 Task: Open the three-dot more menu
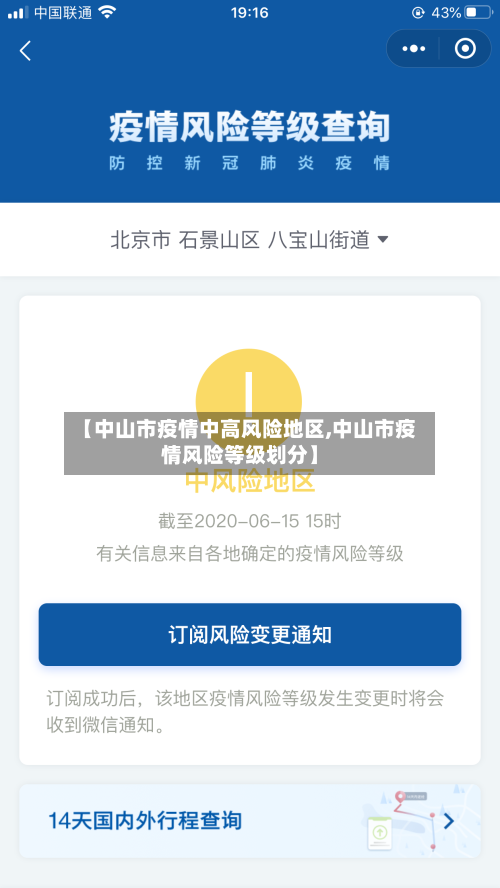click(x=413, y=49)
